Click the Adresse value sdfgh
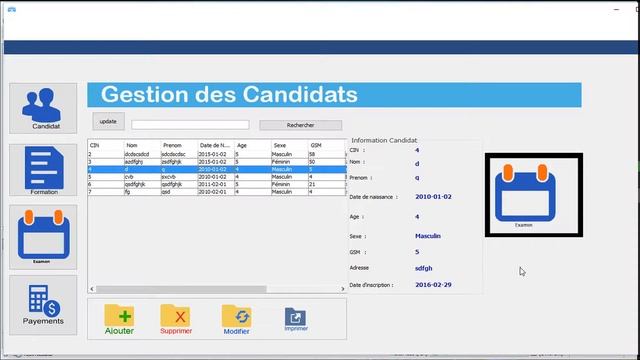 click(423, 268)
